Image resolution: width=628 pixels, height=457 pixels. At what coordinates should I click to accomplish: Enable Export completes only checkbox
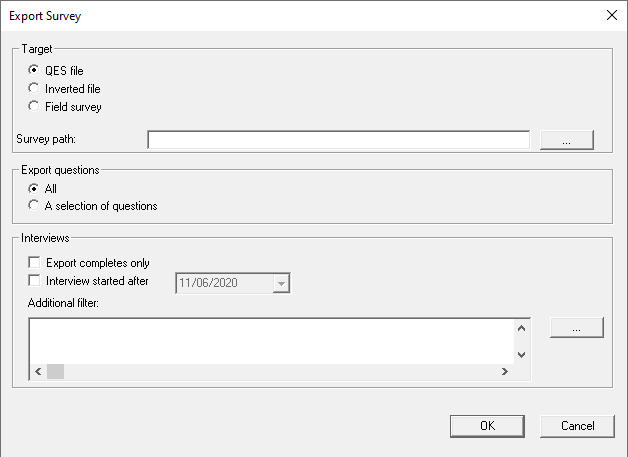(34, 262)
